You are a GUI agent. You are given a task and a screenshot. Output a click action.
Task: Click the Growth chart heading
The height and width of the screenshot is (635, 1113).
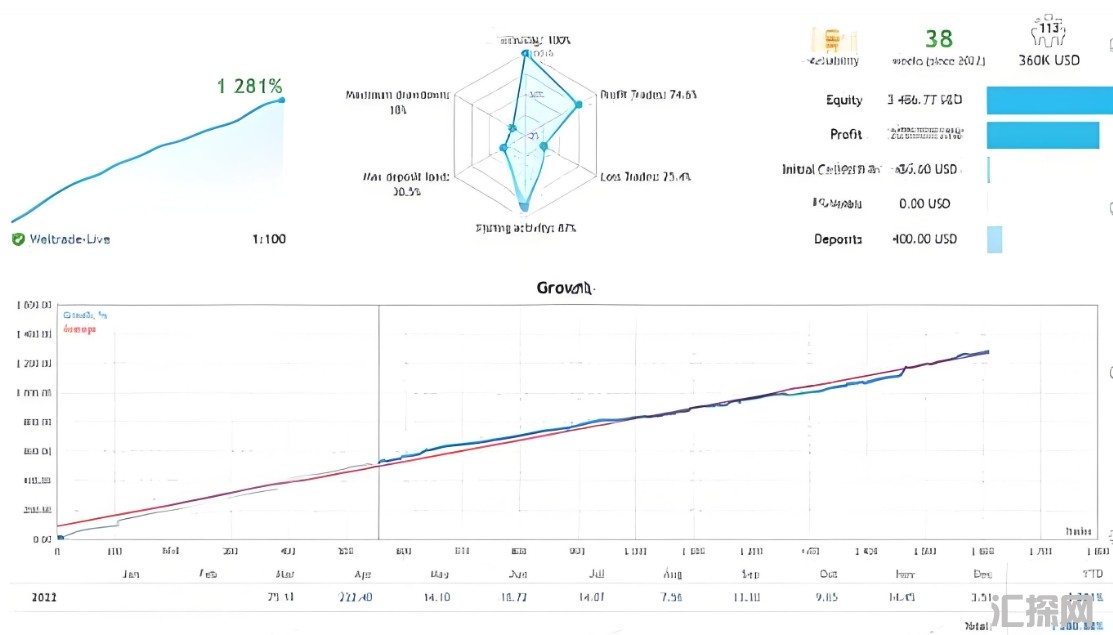coord(564,288)
